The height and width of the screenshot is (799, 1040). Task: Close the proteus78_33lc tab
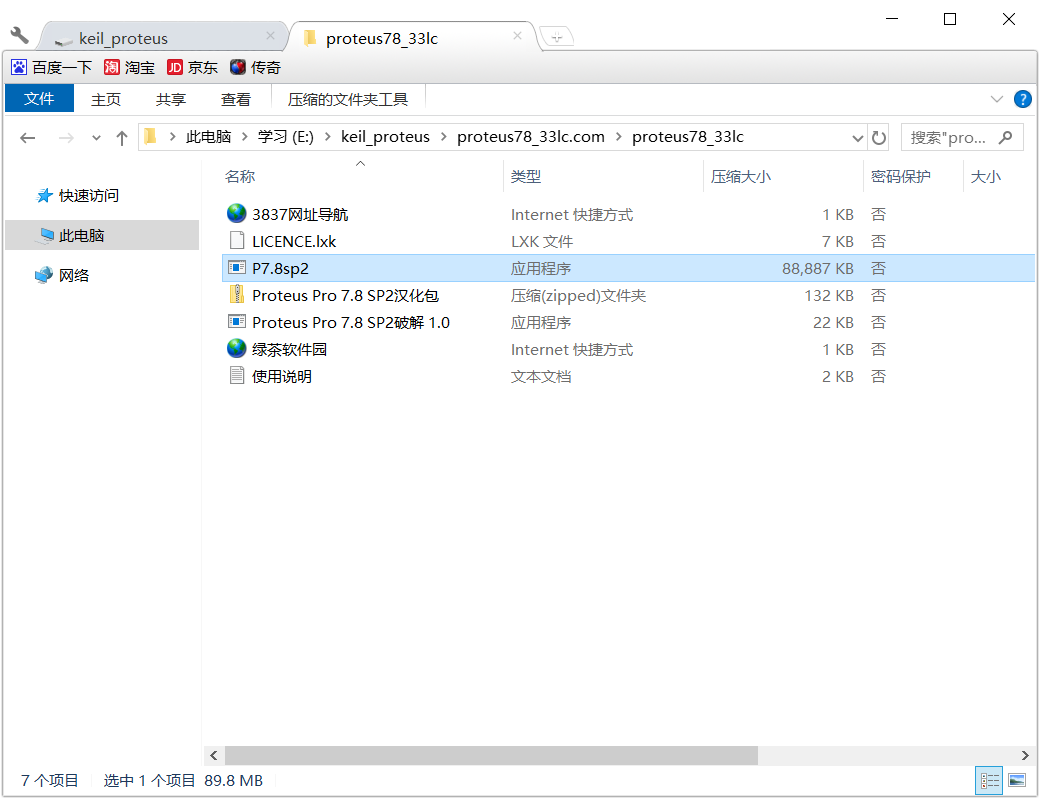pyautogui.click(x=517, y=36)
